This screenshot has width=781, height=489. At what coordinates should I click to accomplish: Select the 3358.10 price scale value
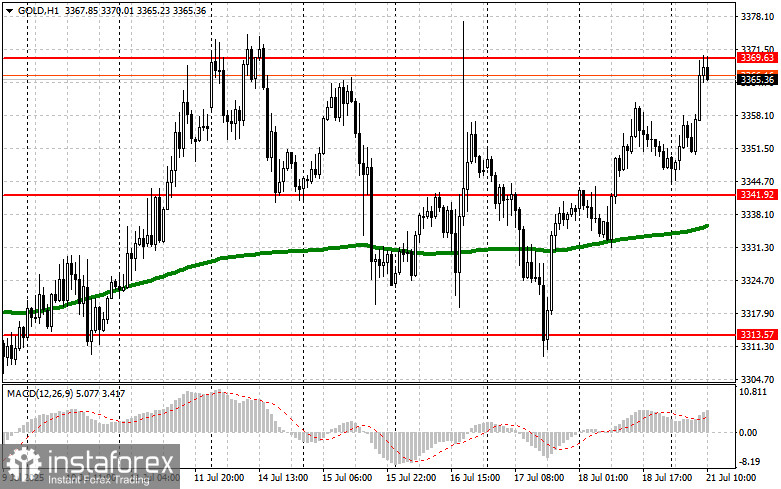coord(757,116)
